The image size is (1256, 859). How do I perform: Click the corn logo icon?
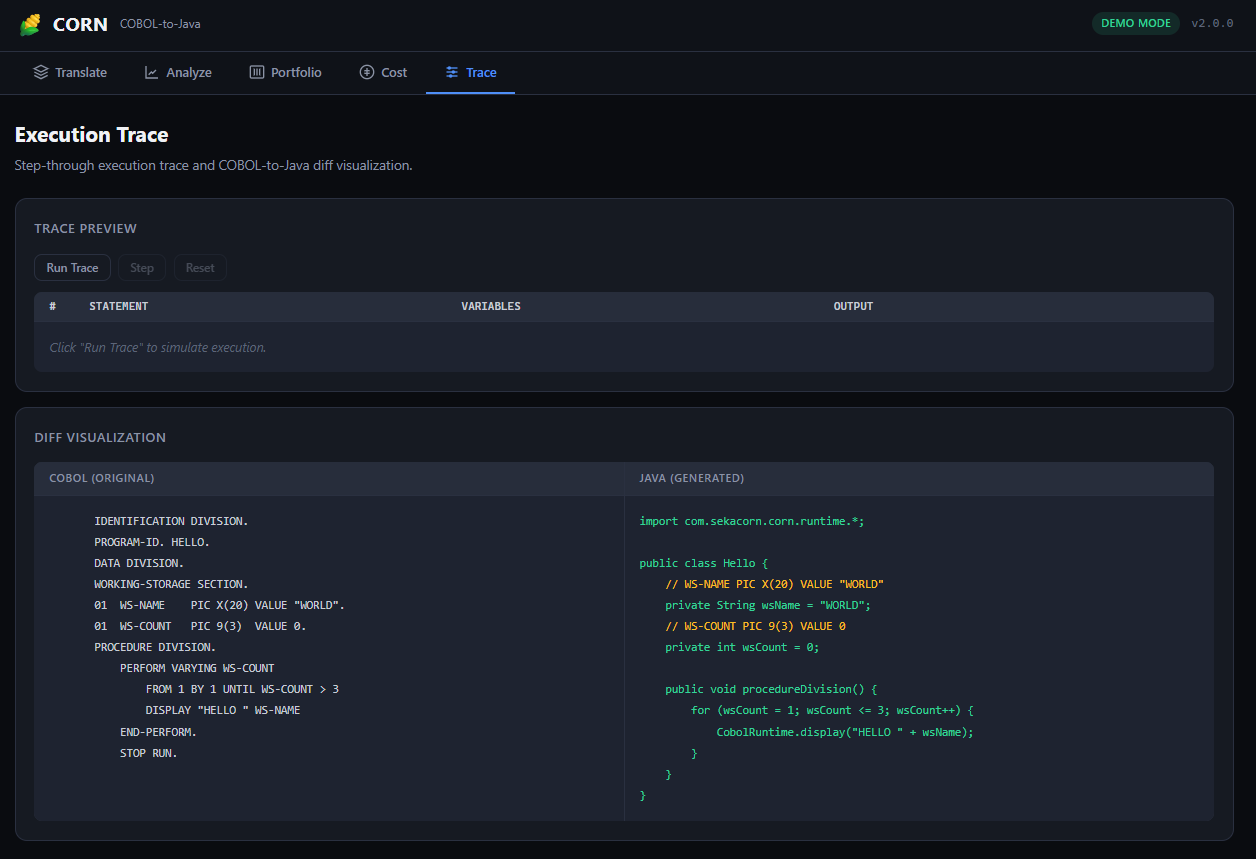click(31, 25)
